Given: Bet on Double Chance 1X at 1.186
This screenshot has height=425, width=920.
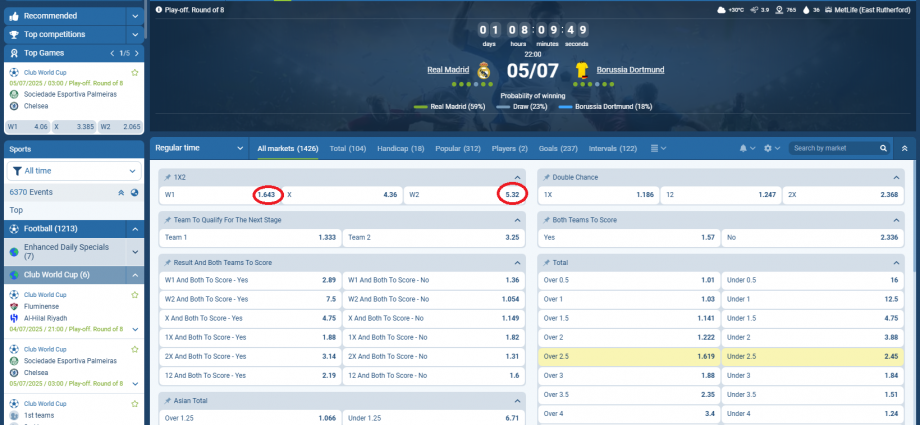Looking at the screenshot, I should tap(598, 195).
